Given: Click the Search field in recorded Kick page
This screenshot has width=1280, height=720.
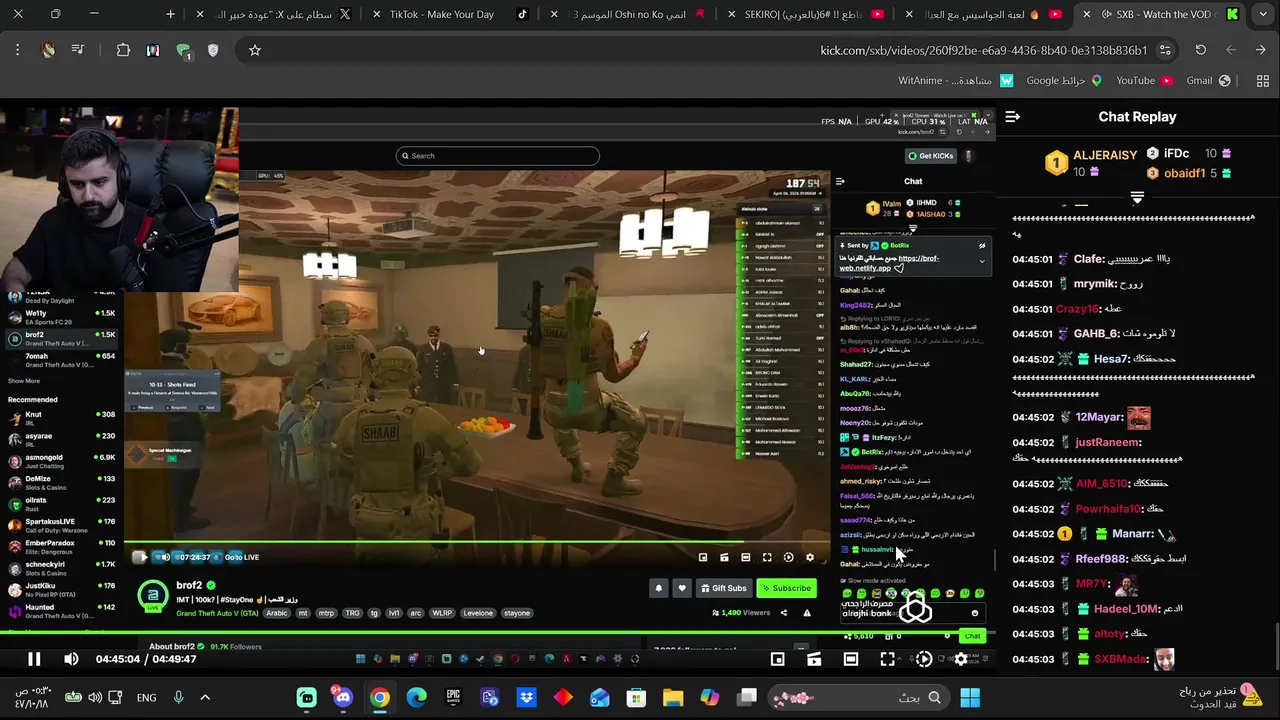Looking at the screenshot, I should point(498,156).
